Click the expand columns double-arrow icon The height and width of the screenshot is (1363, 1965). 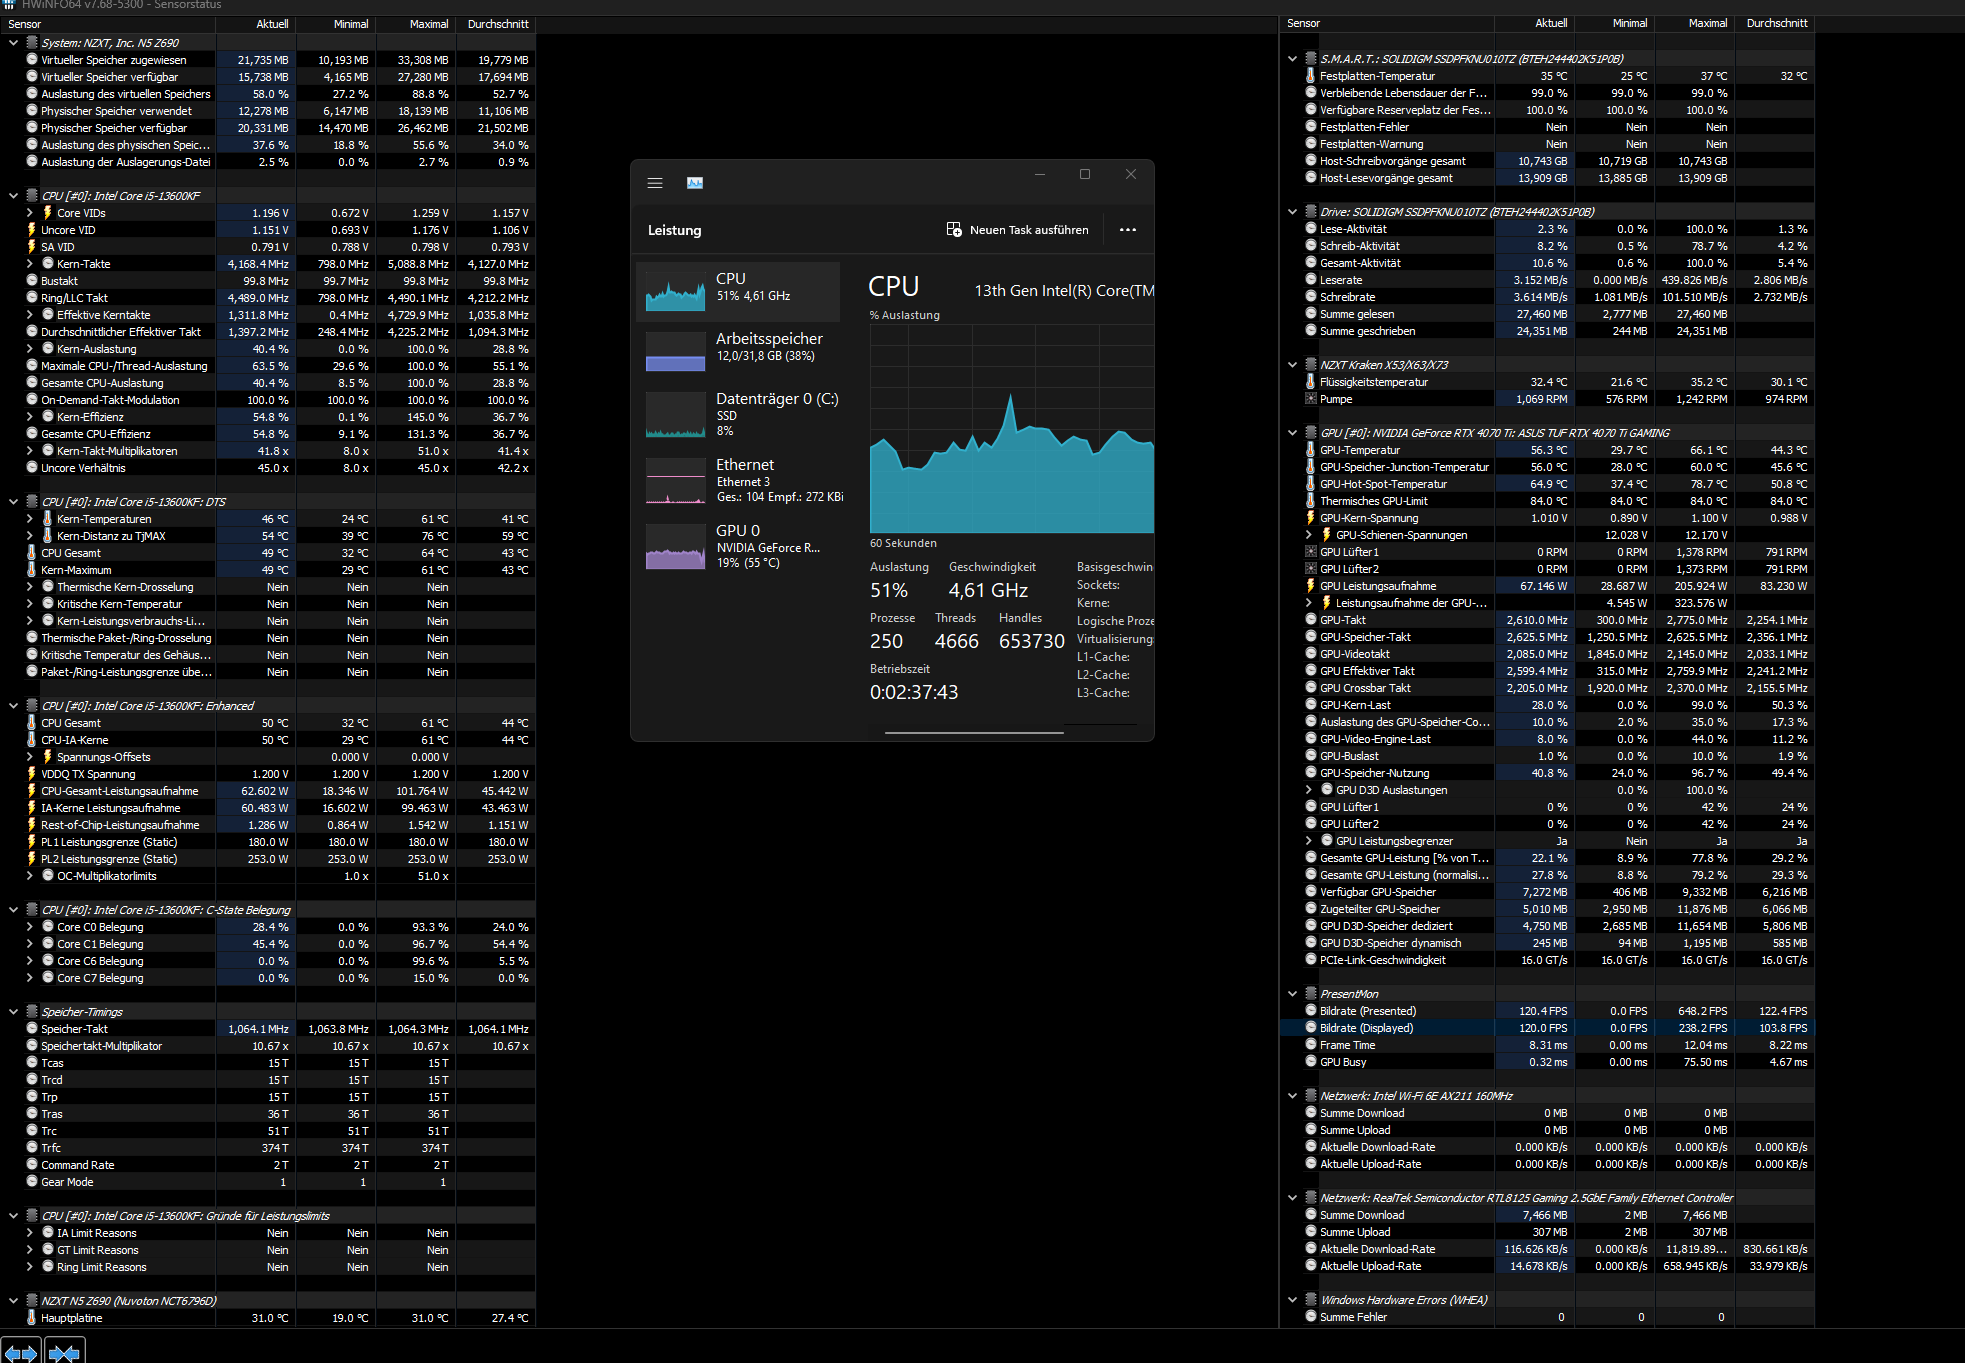tap(20, 1352)
